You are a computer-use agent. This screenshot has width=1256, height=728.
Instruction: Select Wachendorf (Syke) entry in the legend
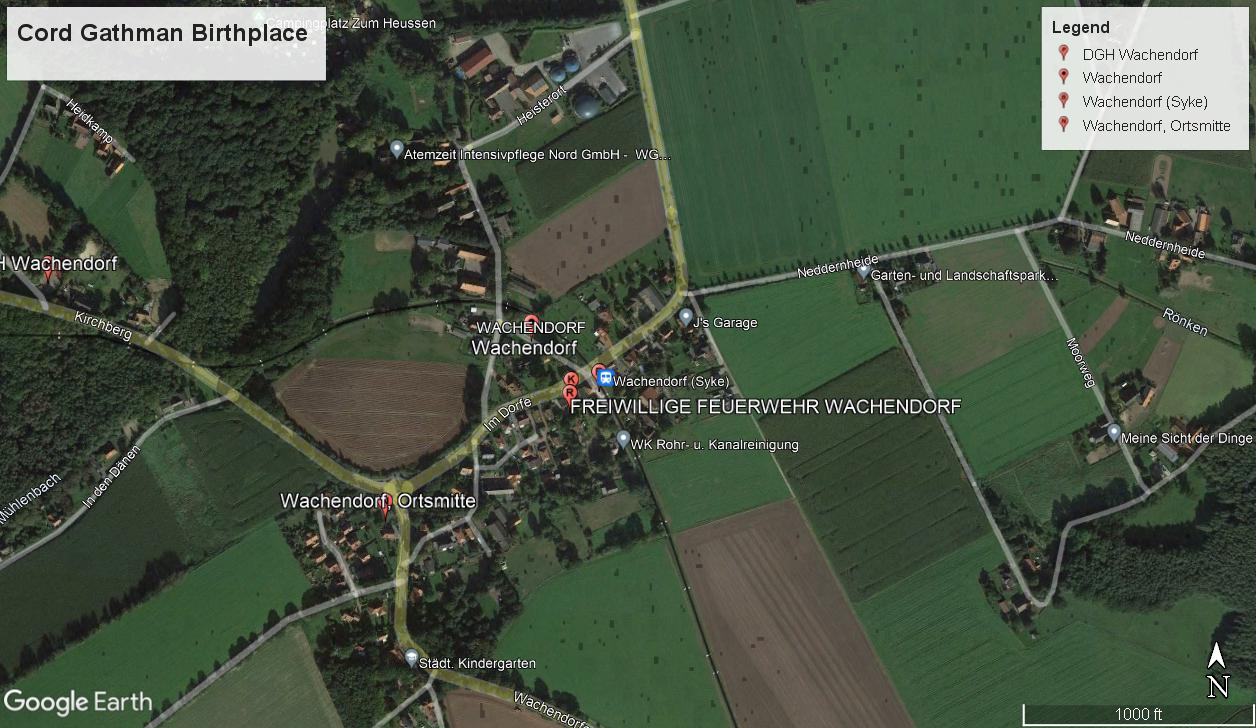point(1145,102)
